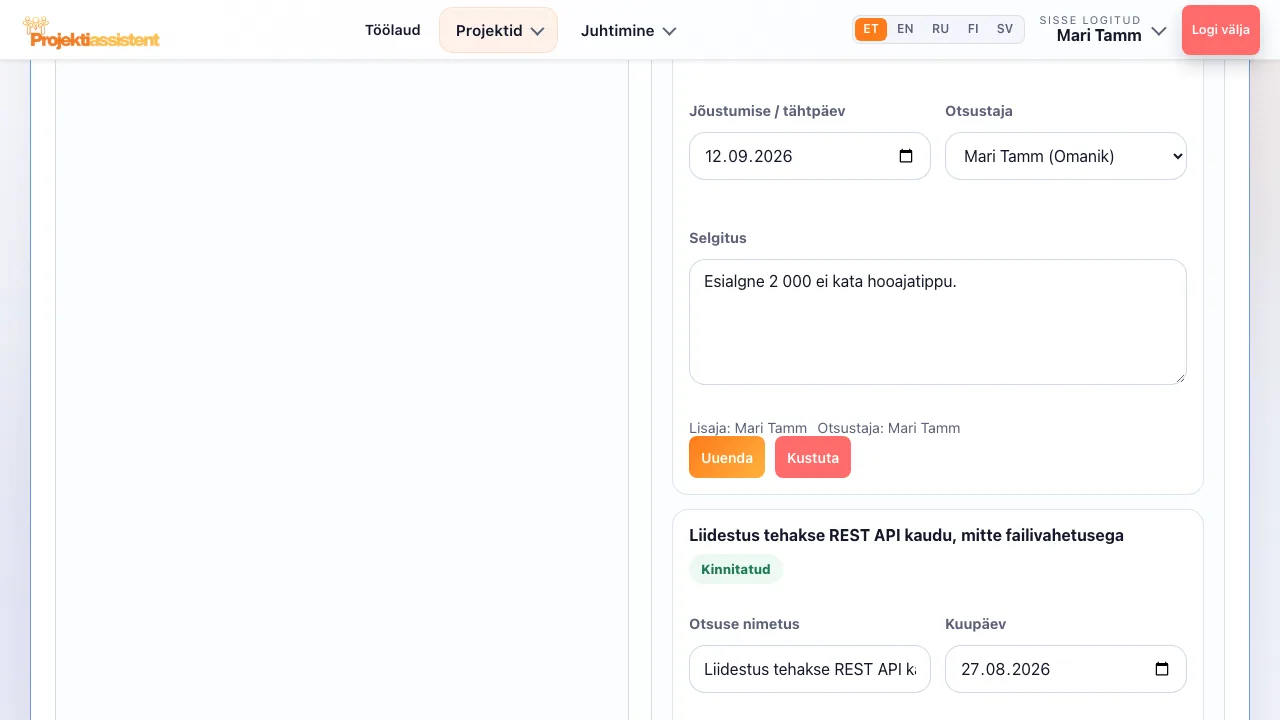1280x720 pixels.
Task: Click into the Selgitus text area
Action: point(938,322)
